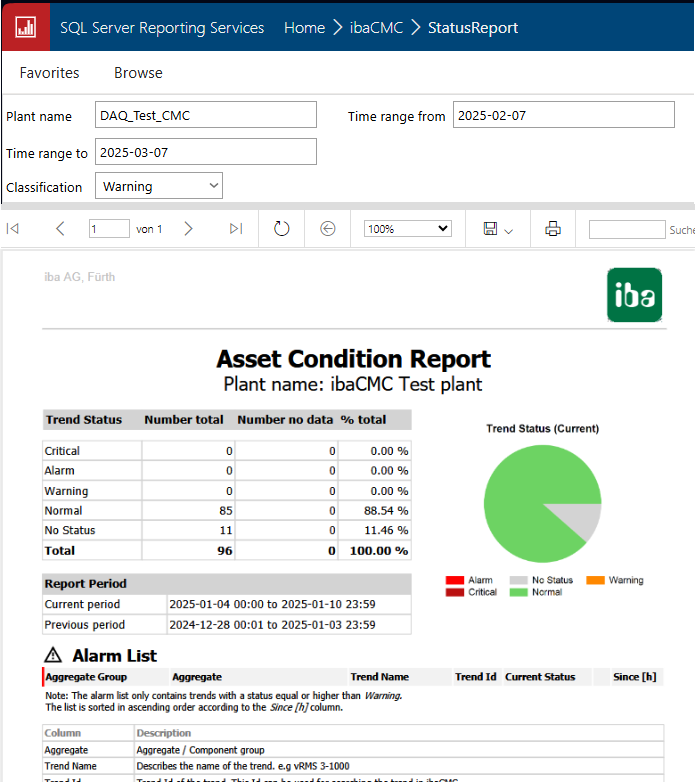Viewport: 695px width, 782px height.
Task: Open the save export menu
Action: click(490, 229)
